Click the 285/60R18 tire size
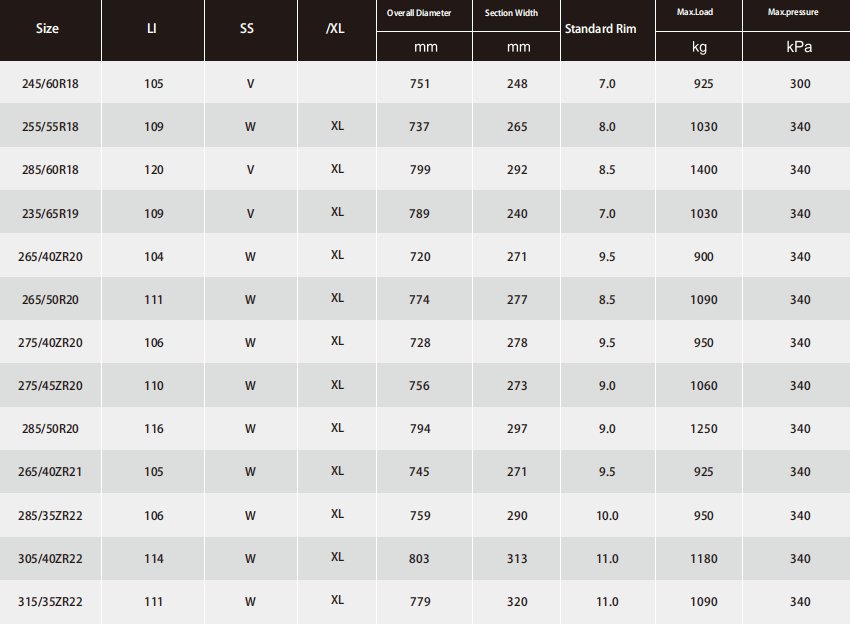The width and height of the screenshot is (850, 624). (x=50, y=170)
